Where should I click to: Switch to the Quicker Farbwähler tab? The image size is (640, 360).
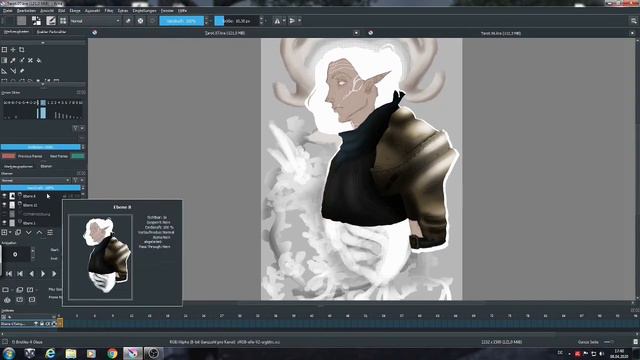point(51,32)
